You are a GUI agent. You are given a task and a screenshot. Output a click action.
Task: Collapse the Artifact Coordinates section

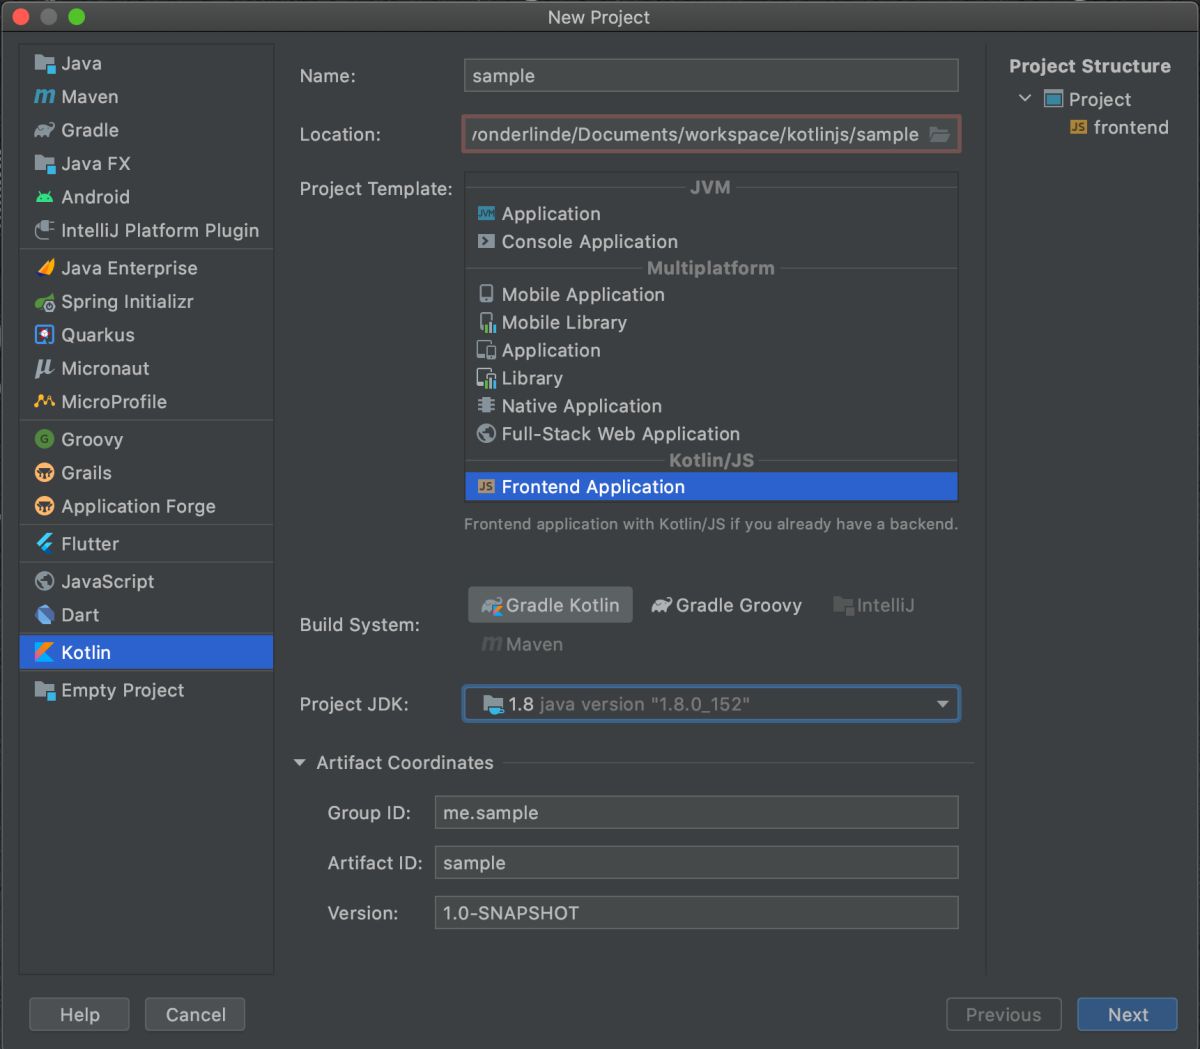299,762
